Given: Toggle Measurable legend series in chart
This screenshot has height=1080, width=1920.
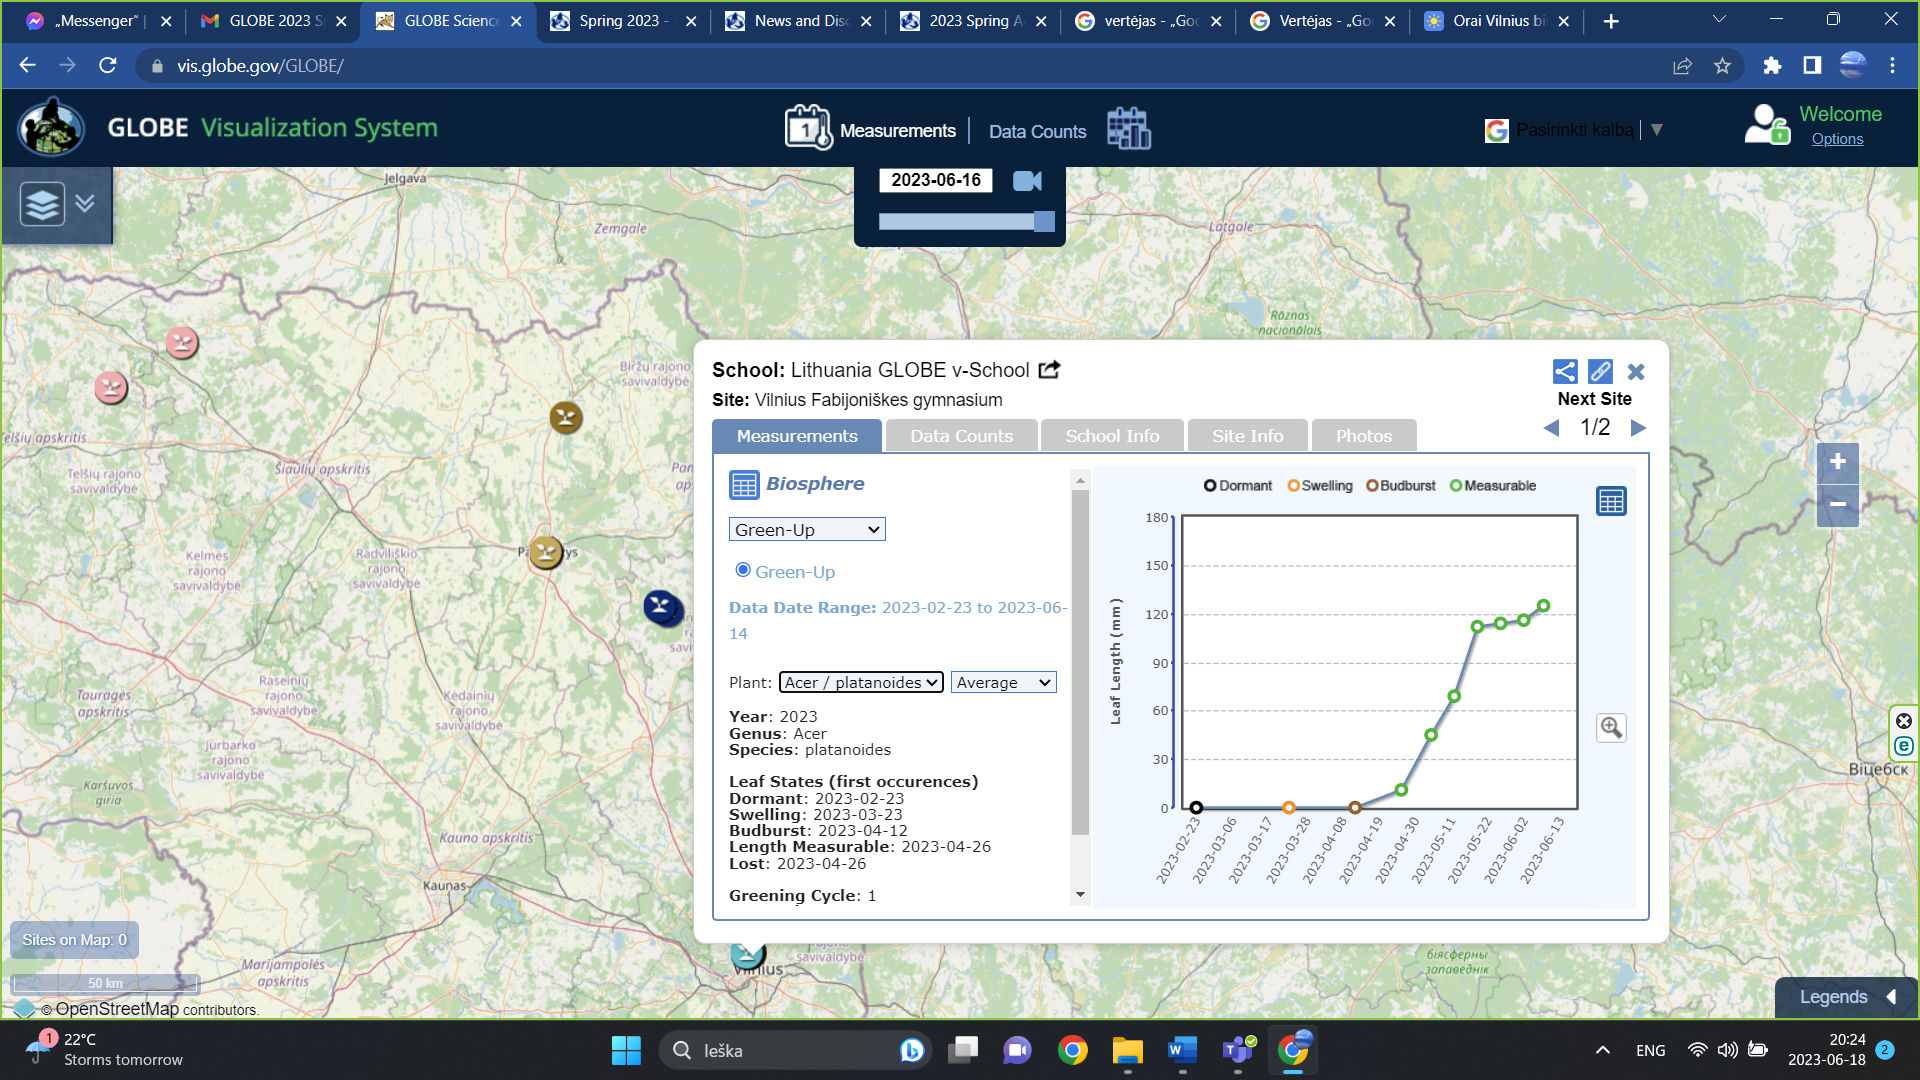Looking at the screenshot, I should (1492, 486).
